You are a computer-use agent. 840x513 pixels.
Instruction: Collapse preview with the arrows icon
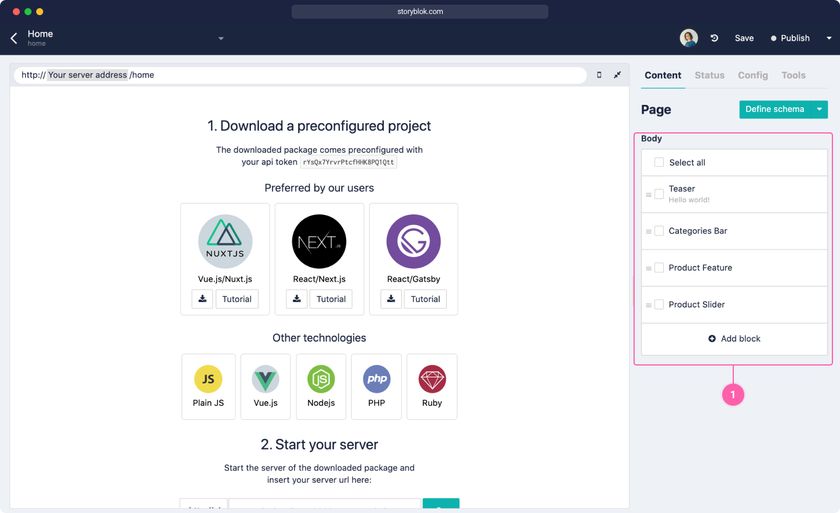coord(617,75)
